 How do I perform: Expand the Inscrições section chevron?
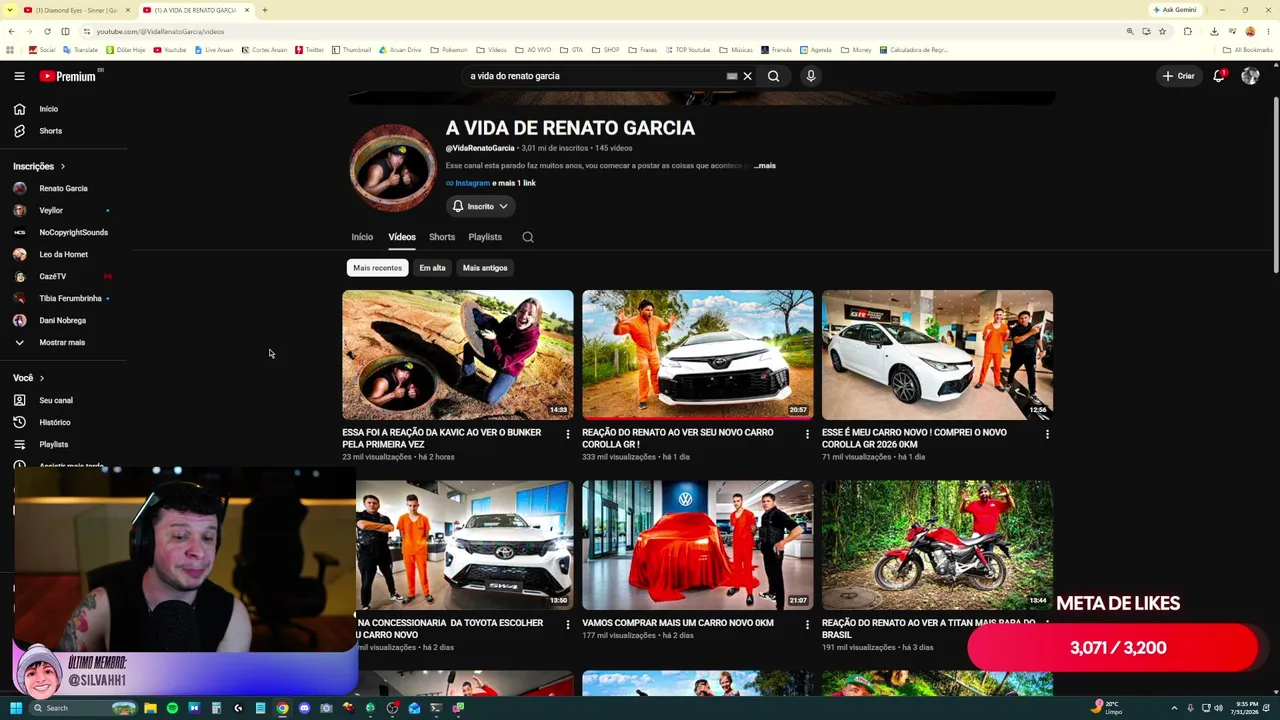[62, 166]
